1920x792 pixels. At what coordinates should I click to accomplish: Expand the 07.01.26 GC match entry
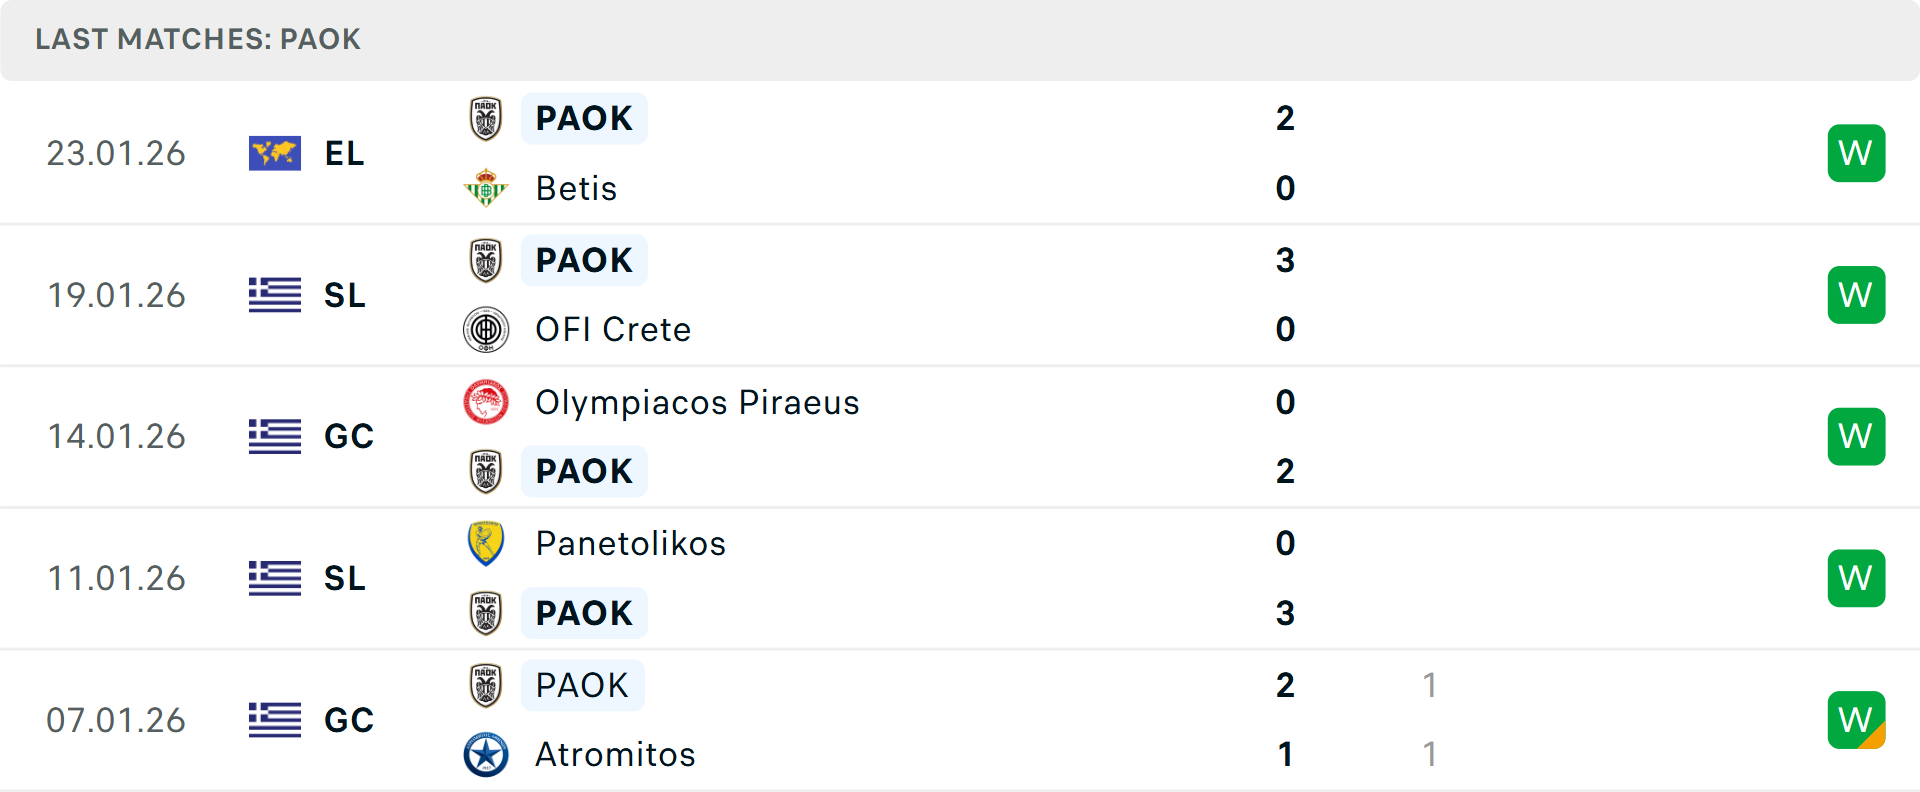point(960,719)
